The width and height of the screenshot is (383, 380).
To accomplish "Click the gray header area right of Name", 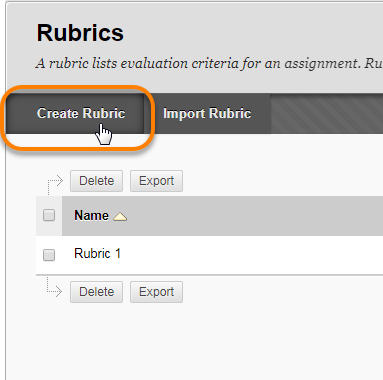I will pyautogui.click(x=255, y=216).
